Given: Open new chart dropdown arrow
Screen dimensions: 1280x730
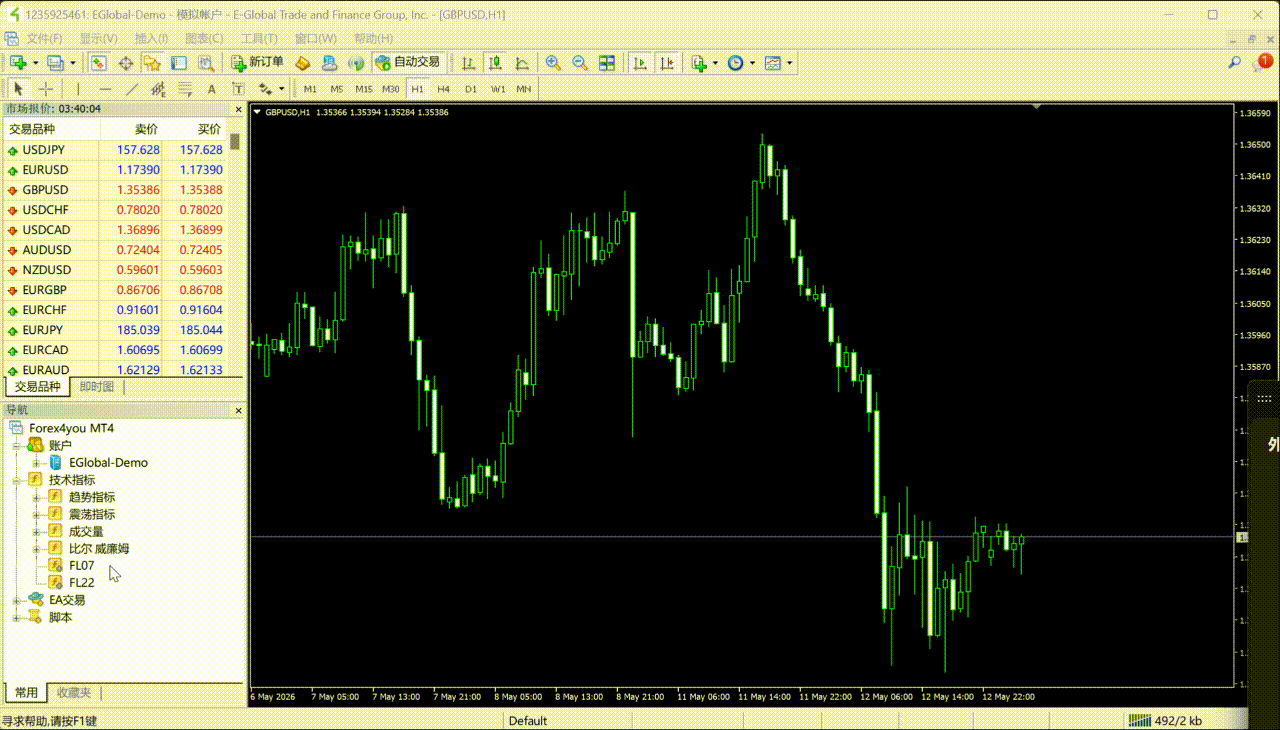Looking at the screenshot, I should (x=36, y=63).
